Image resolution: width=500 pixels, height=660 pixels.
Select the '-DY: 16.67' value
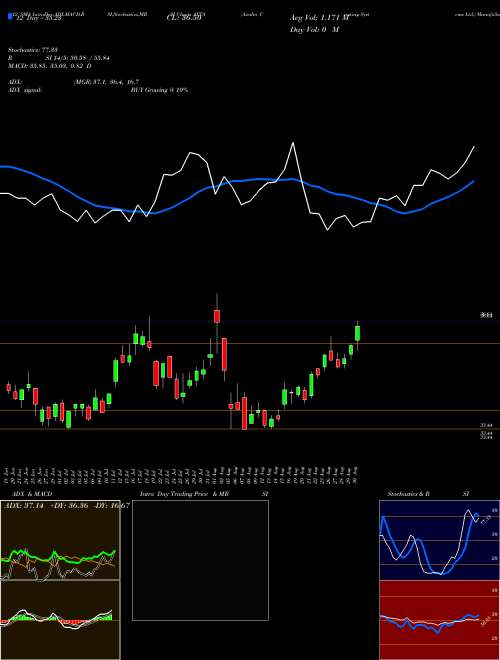point(111,505)
